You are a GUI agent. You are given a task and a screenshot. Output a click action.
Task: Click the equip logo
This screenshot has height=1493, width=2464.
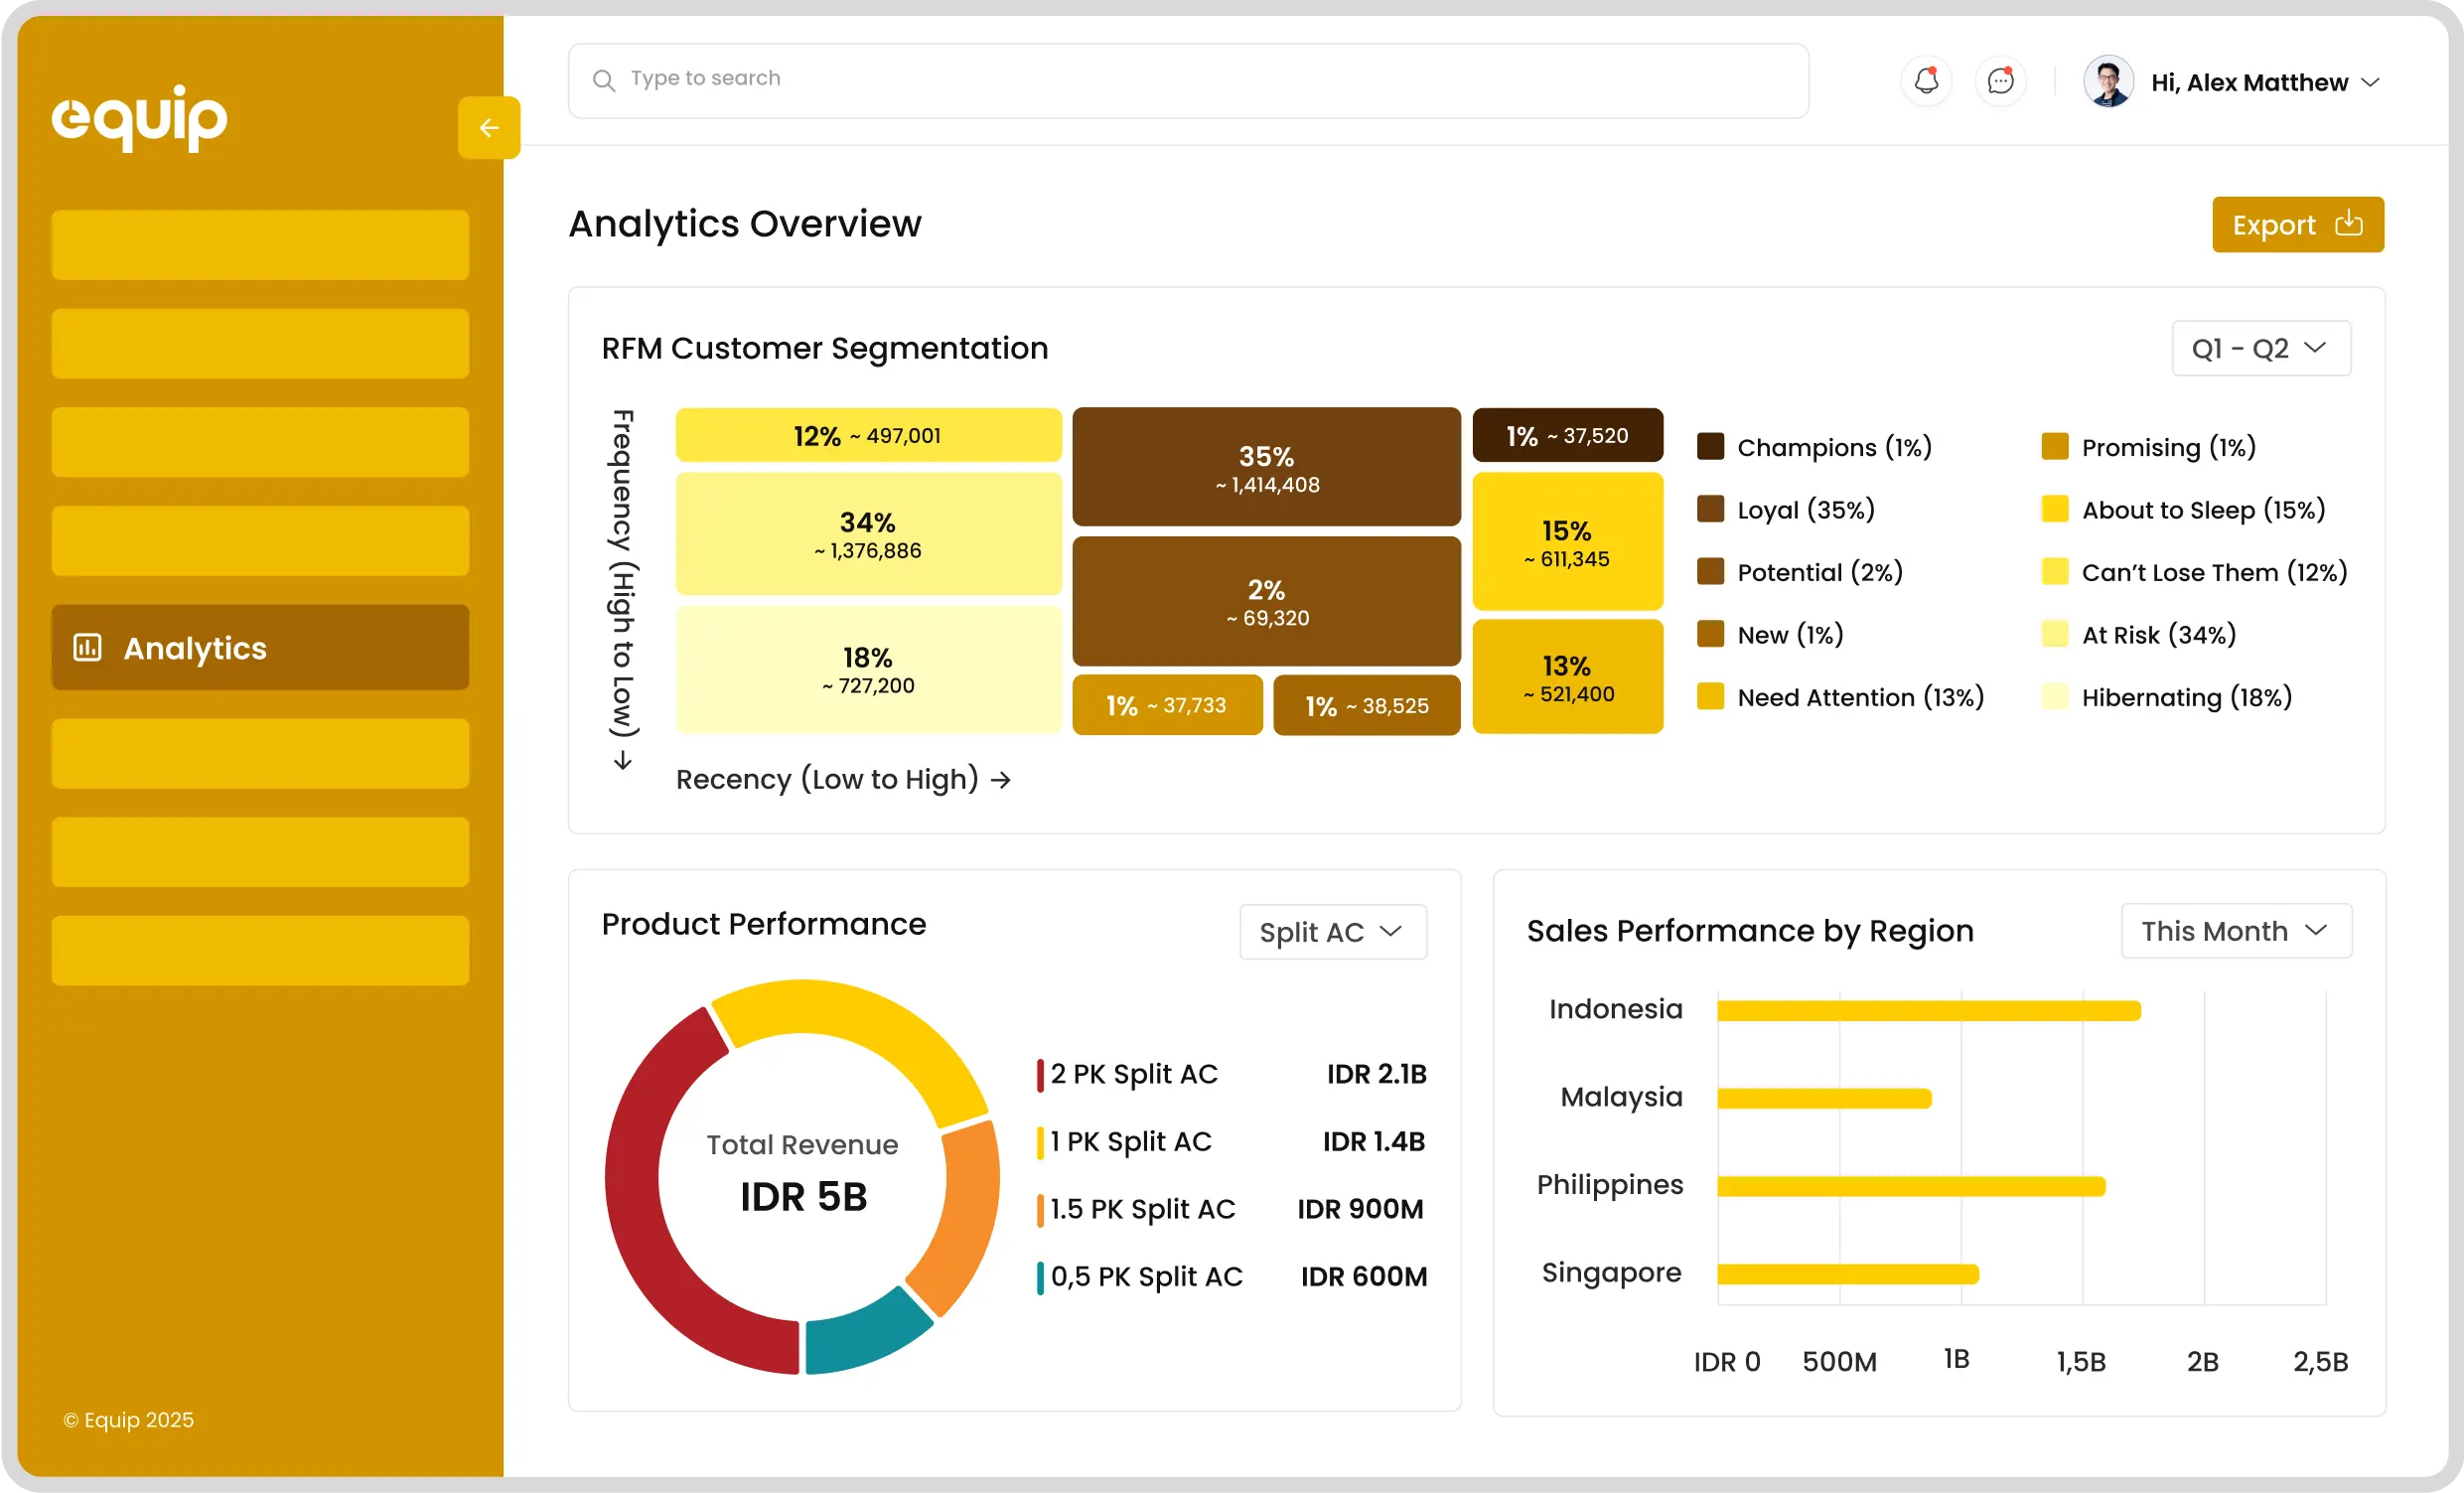tap(140, 117)
